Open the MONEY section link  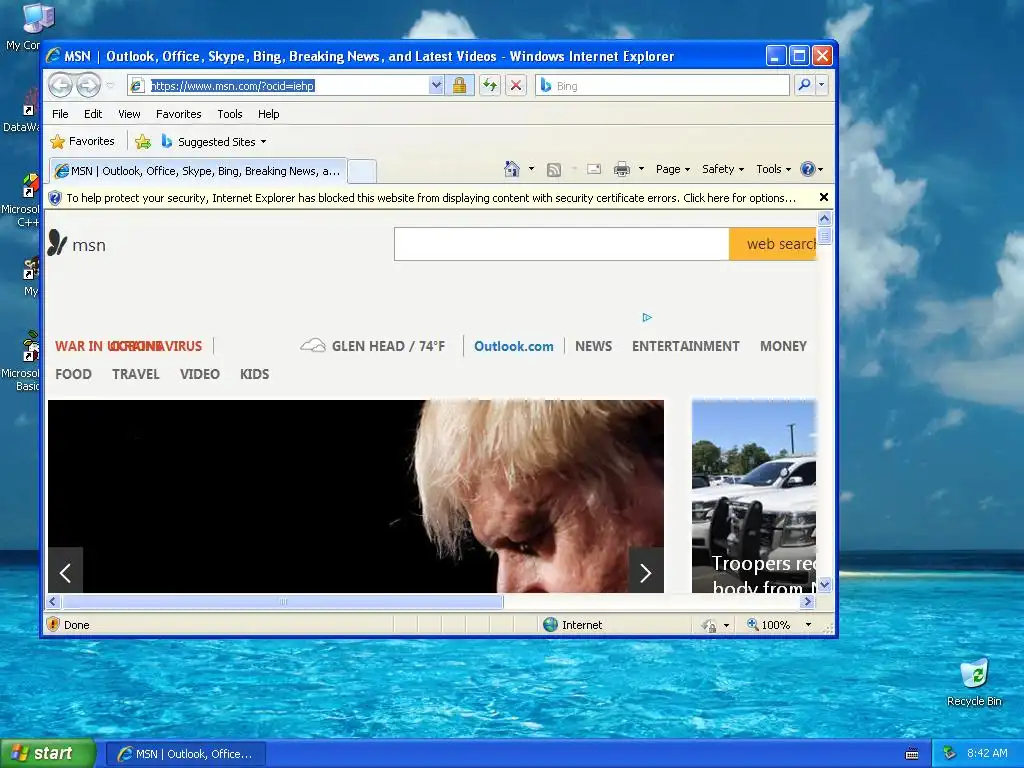point(783,346)
